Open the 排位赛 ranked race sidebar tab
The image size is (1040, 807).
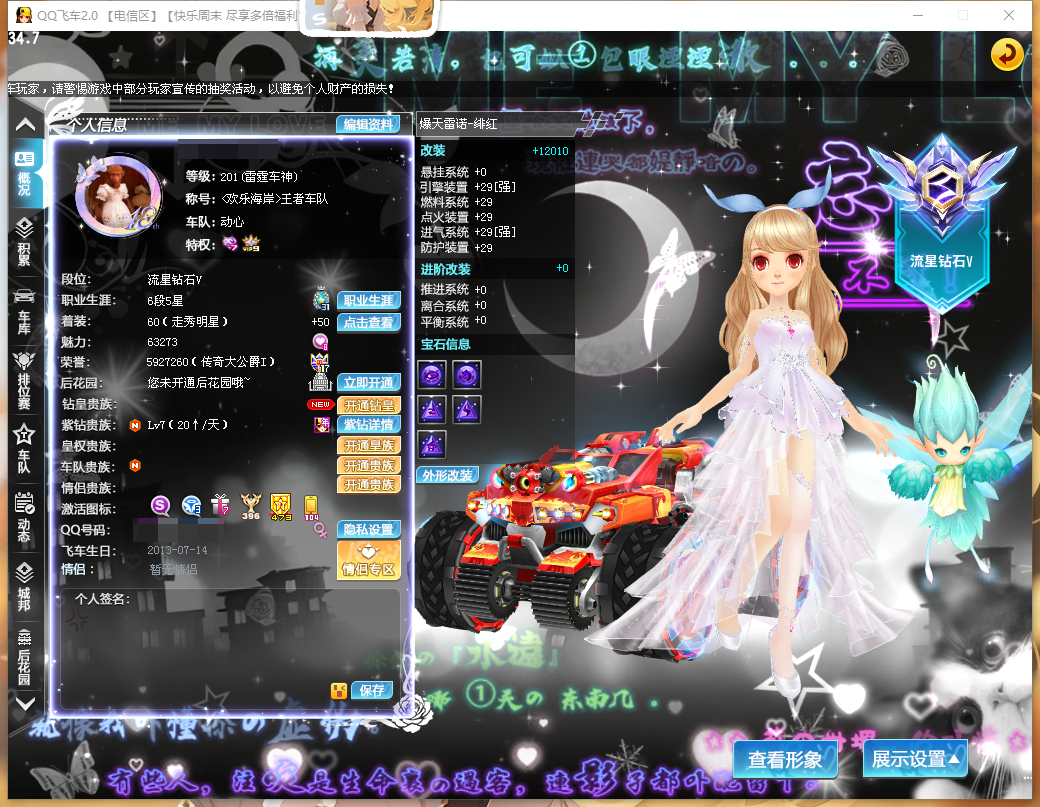click(25, 380)
